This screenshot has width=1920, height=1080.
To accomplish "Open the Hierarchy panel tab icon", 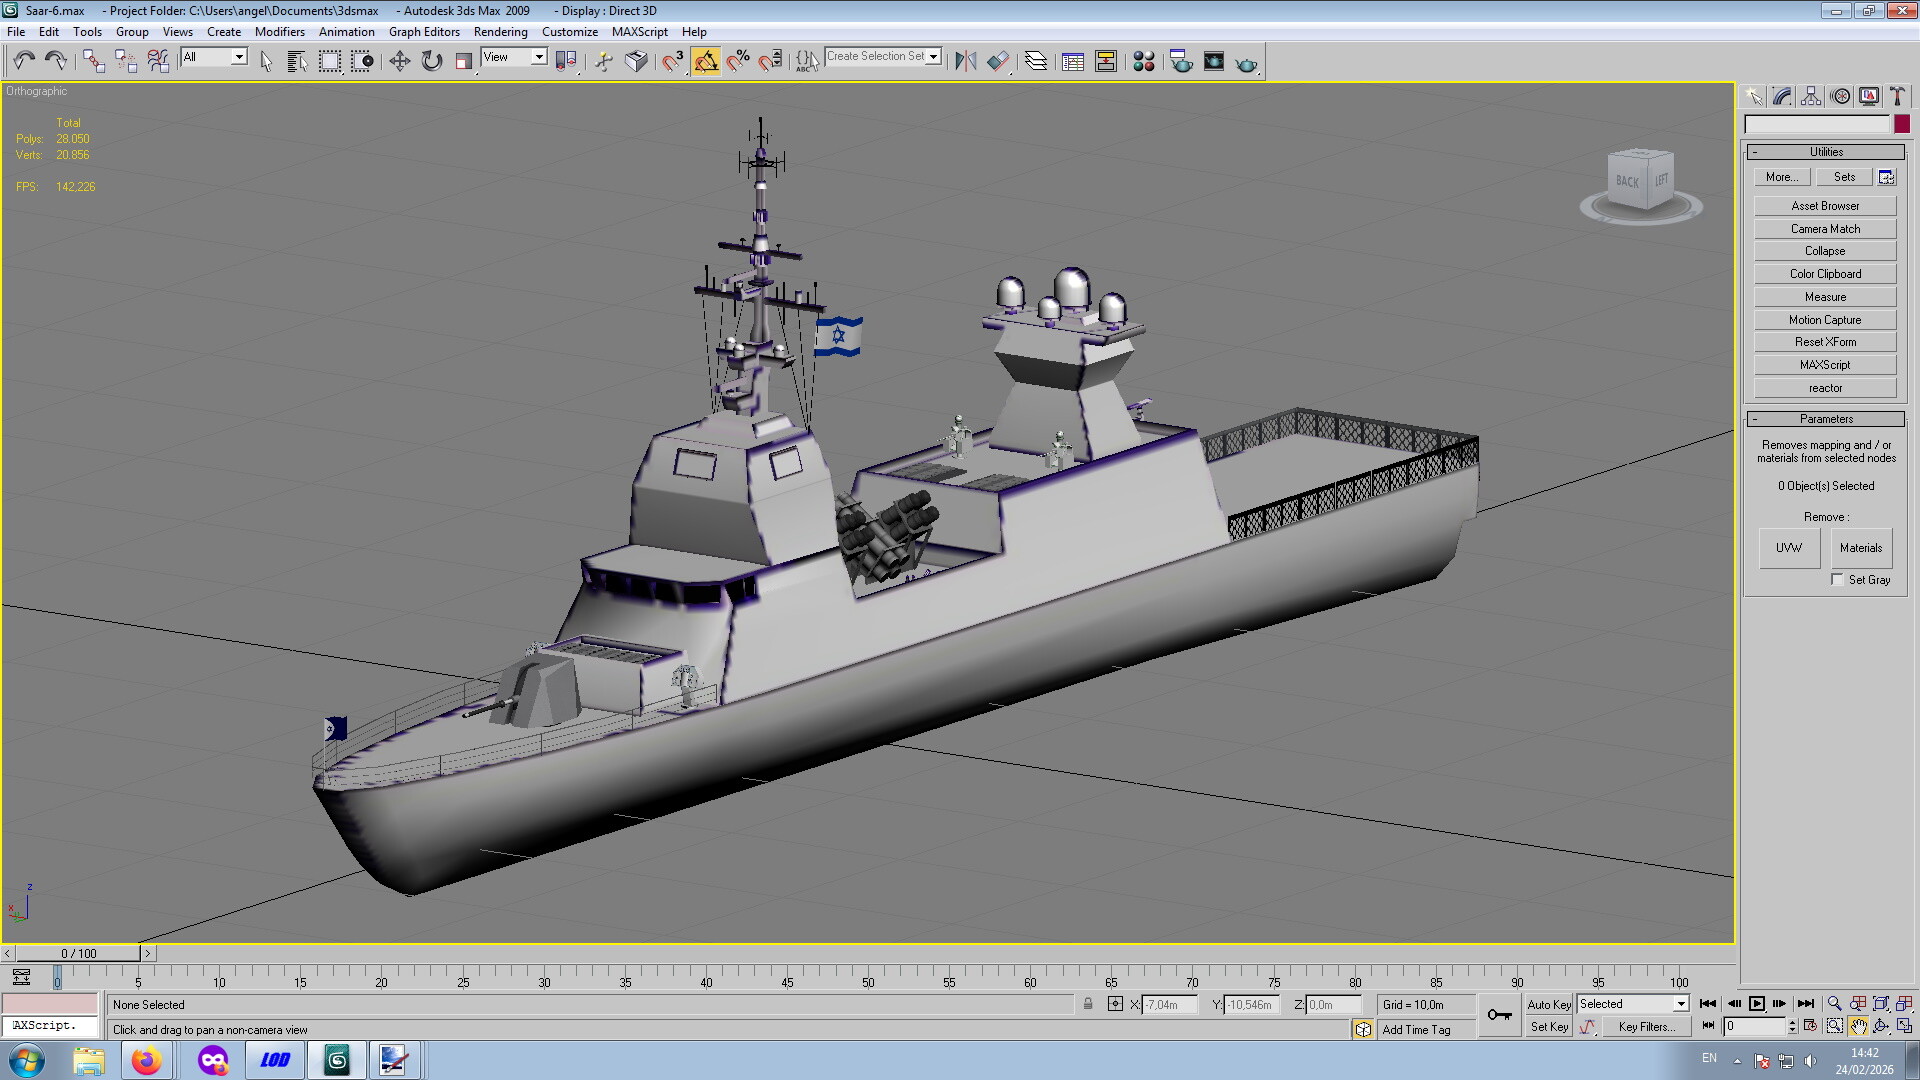I will tap(1811, 96).
